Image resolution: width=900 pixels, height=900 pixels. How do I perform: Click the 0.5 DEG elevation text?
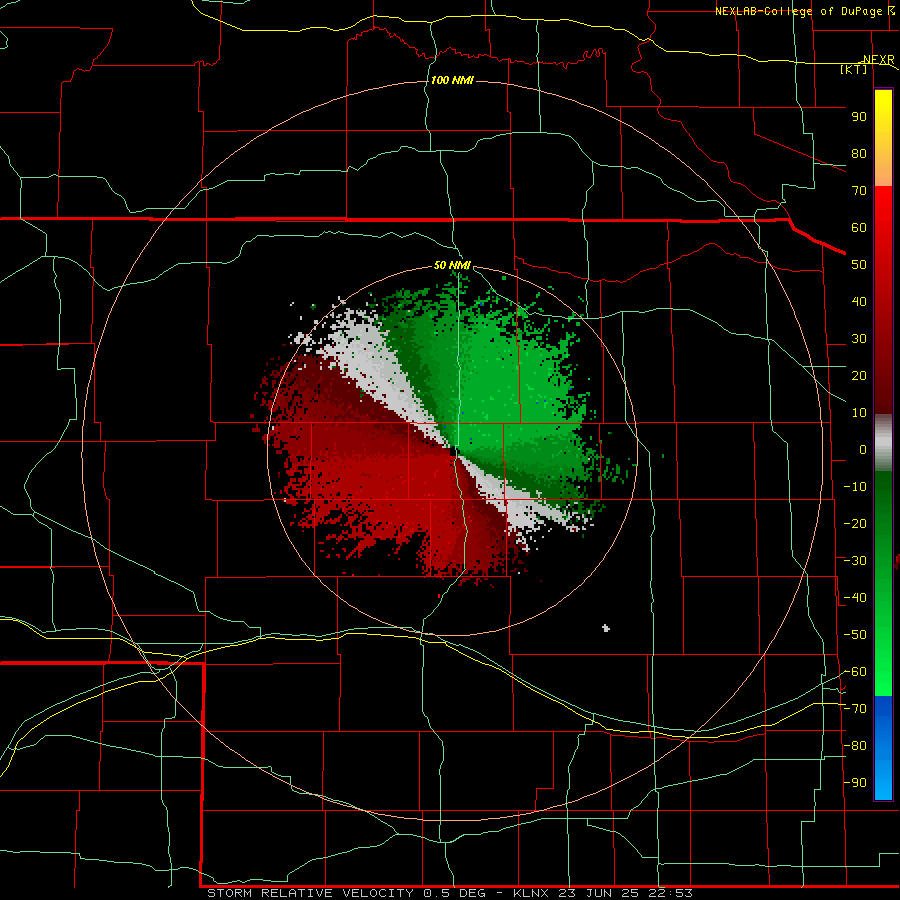click(455, 893)
